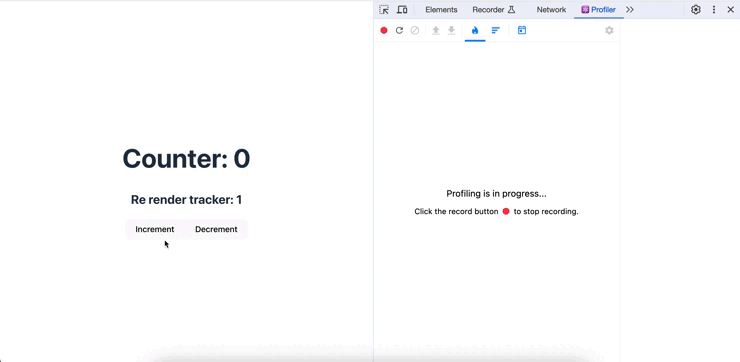Screen dimensions: 740x362
Task: Reload and start profiling
Action: pyautogui.click(x=399, y=30)
